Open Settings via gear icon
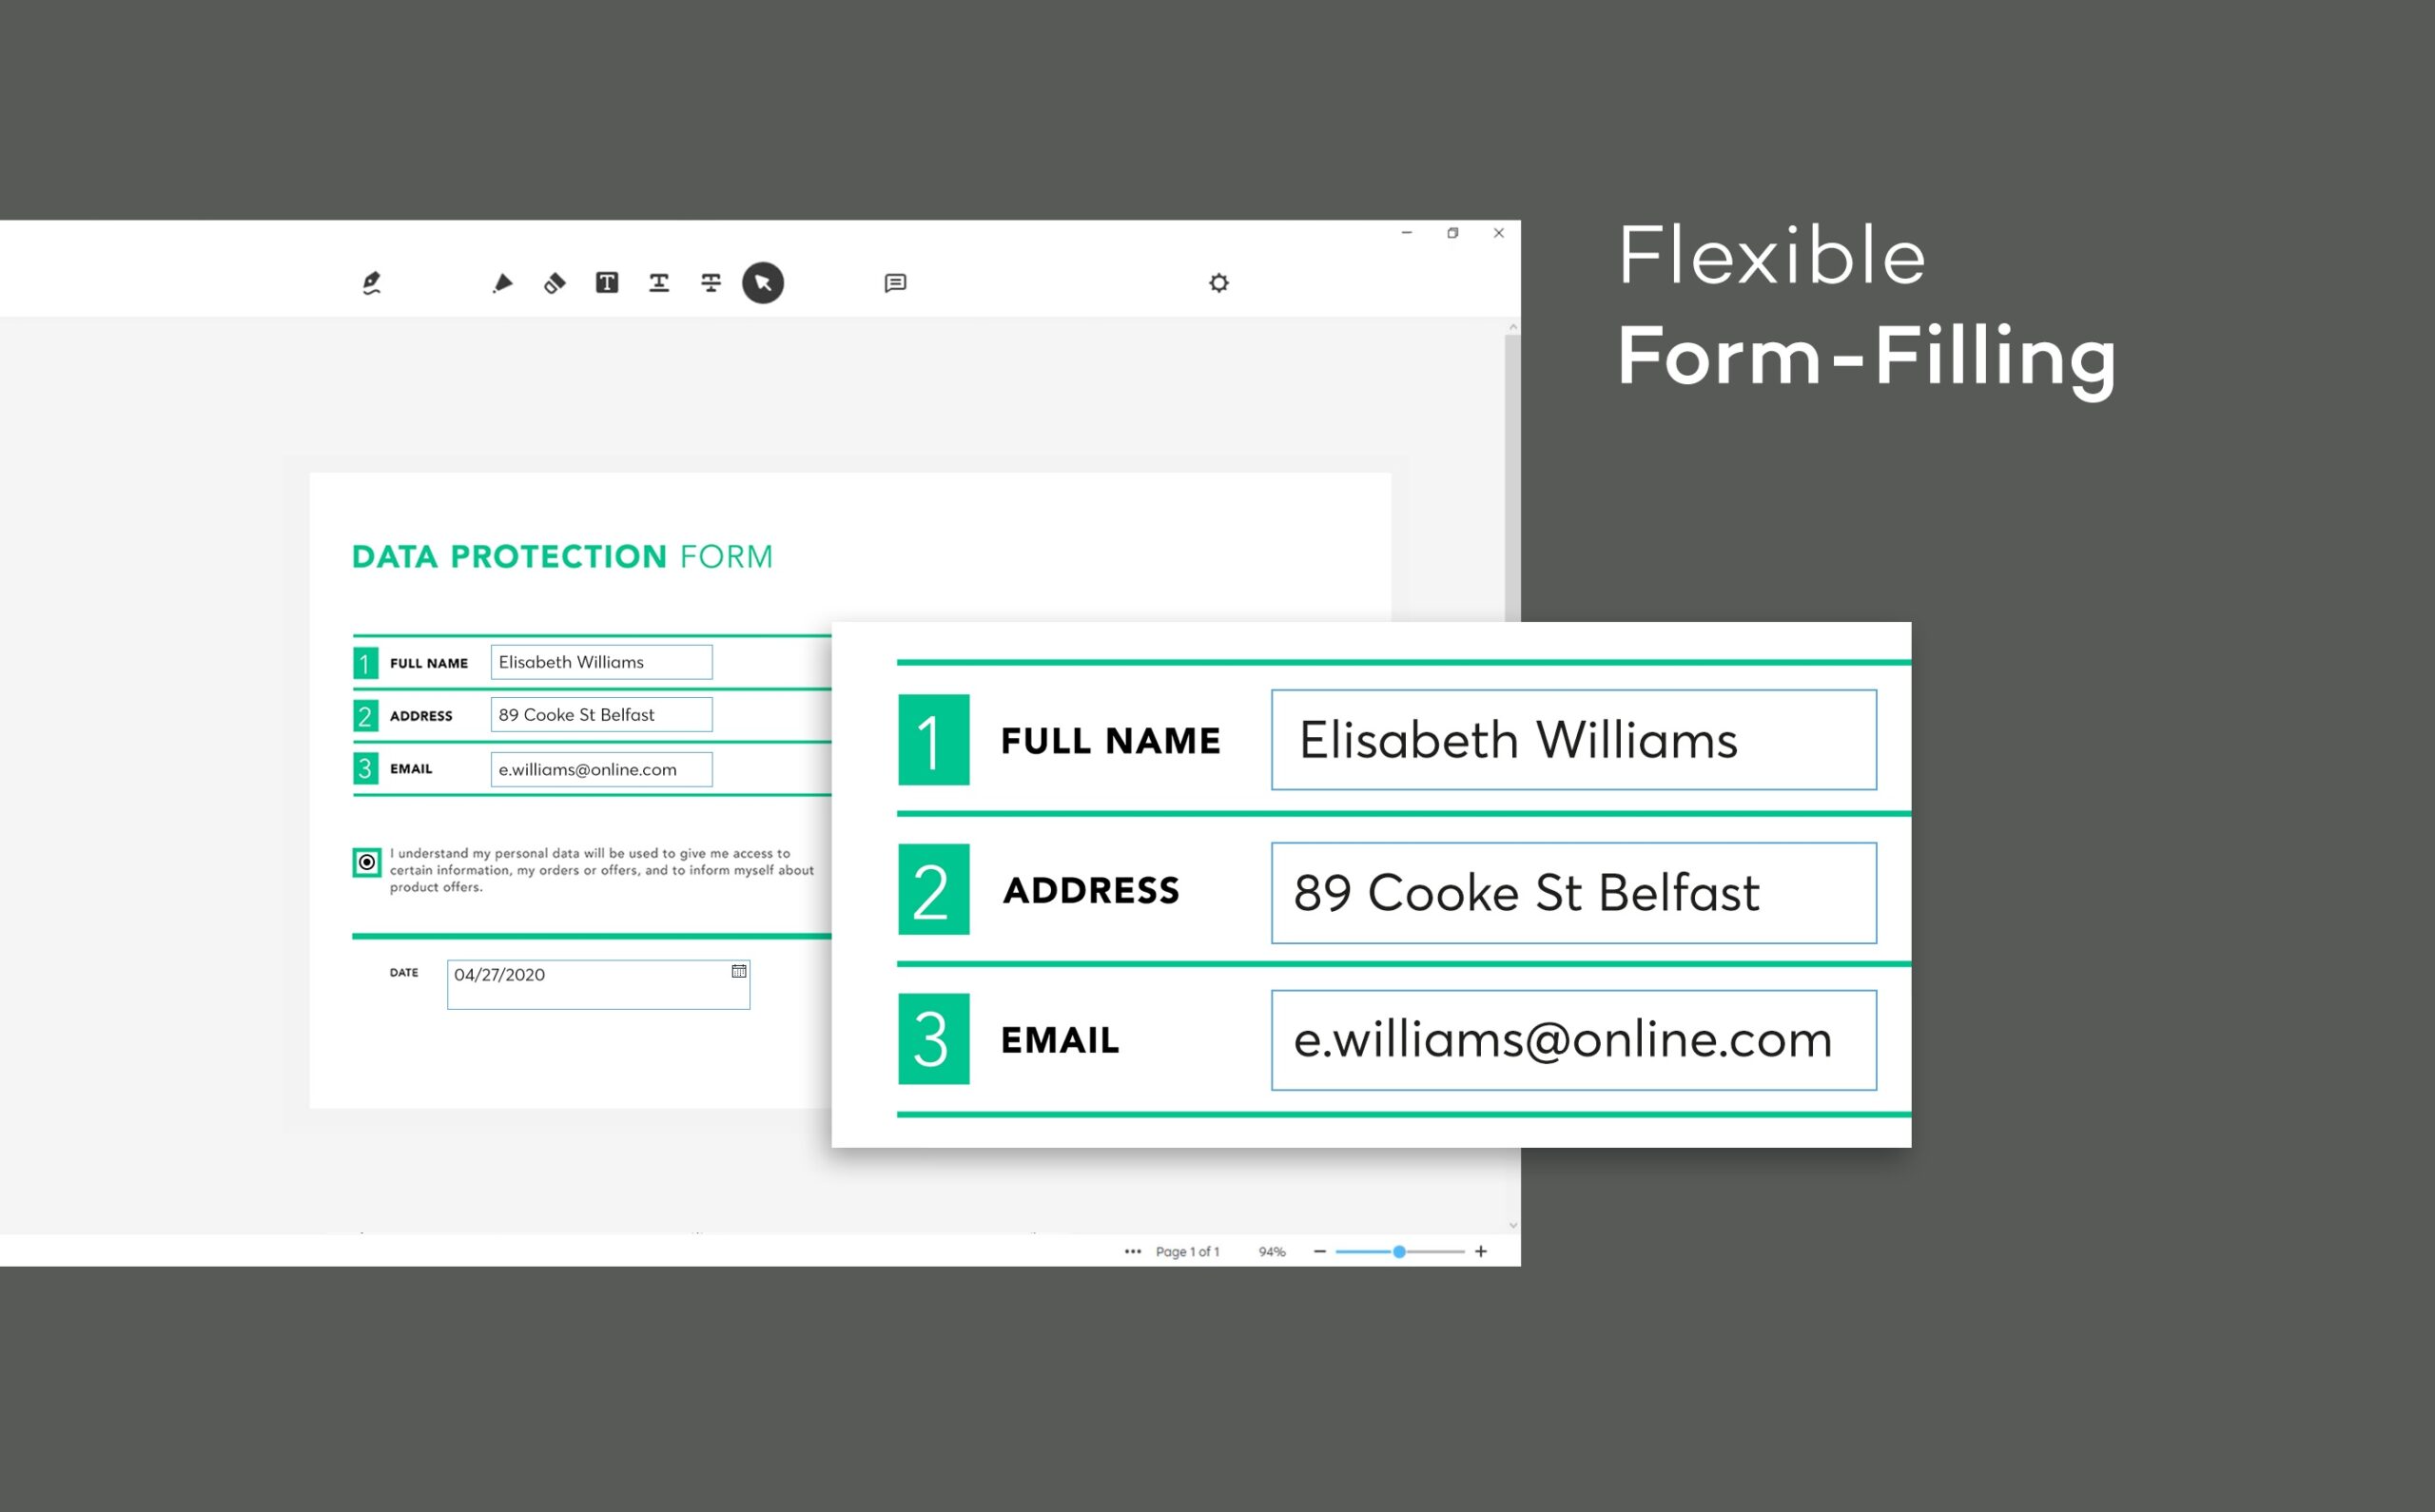Screen dimensions: 2435x1512 coord(1219,281)
